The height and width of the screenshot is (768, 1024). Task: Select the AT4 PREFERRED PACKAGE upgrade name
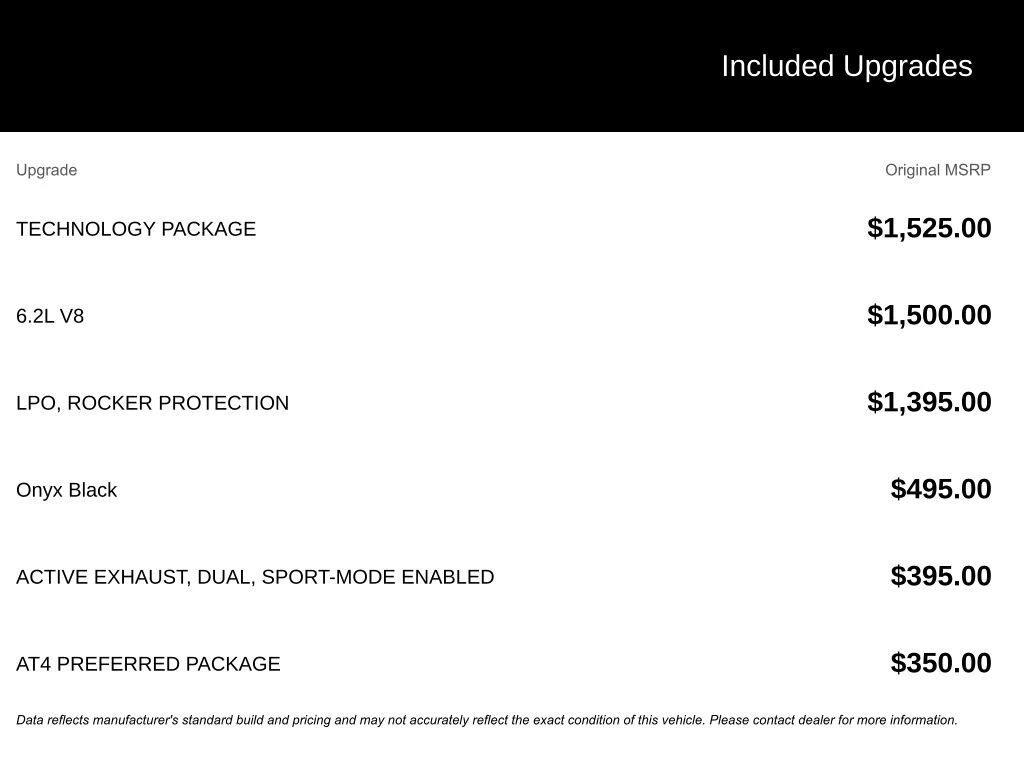[148, 664]
